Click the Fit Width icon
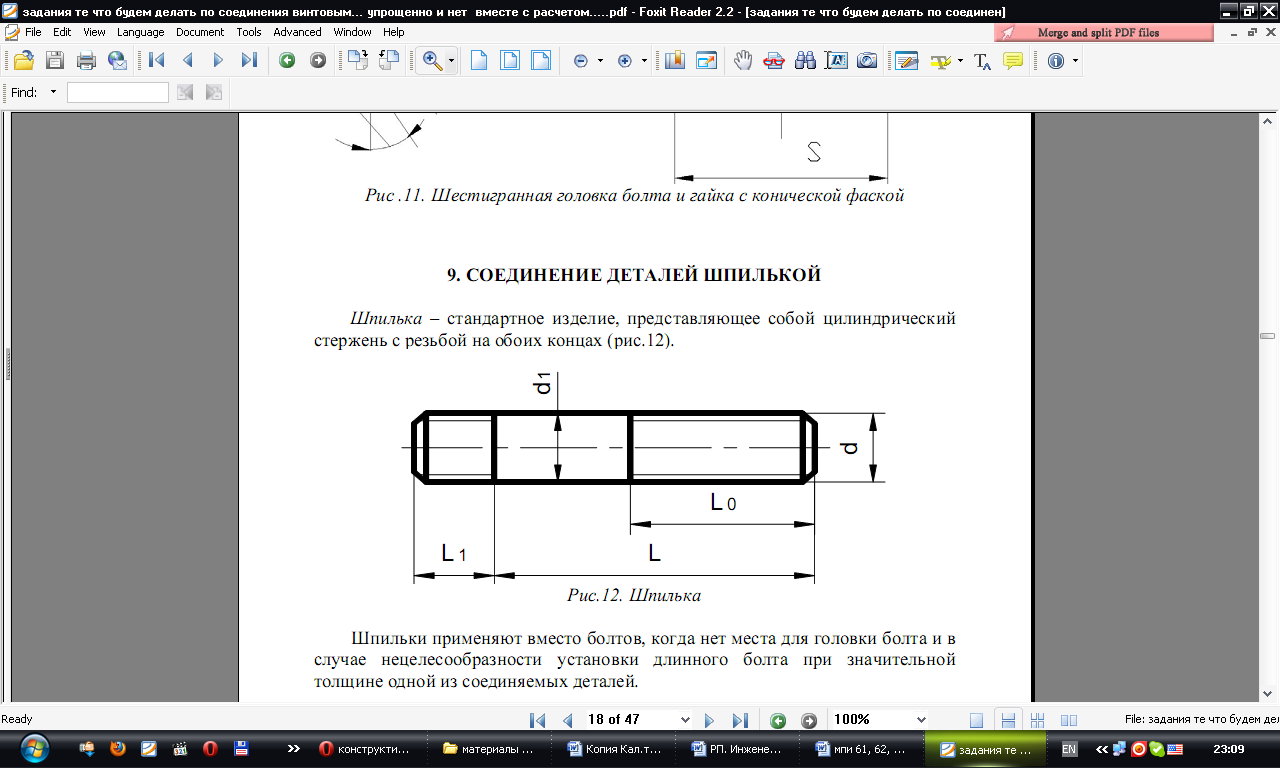Viewport: 1280px width, 768px height. (541, 61)
